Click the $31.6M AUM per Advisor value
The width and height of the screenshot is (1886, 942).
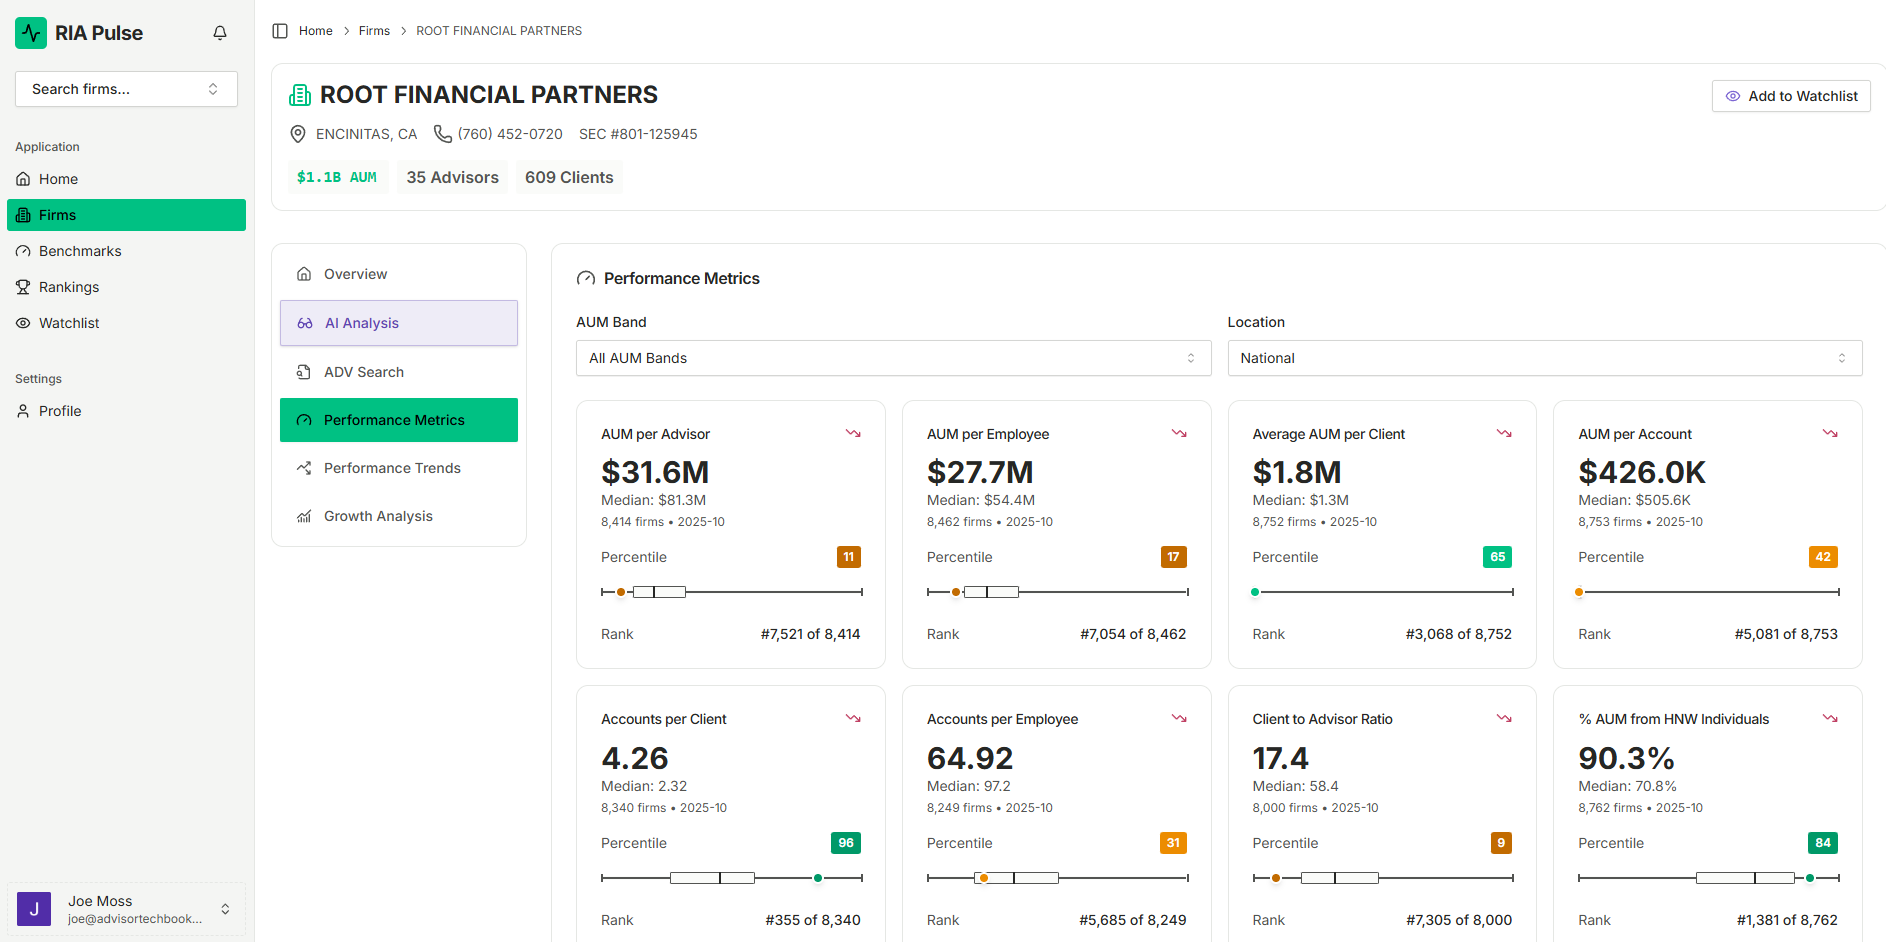pos(655,472)
